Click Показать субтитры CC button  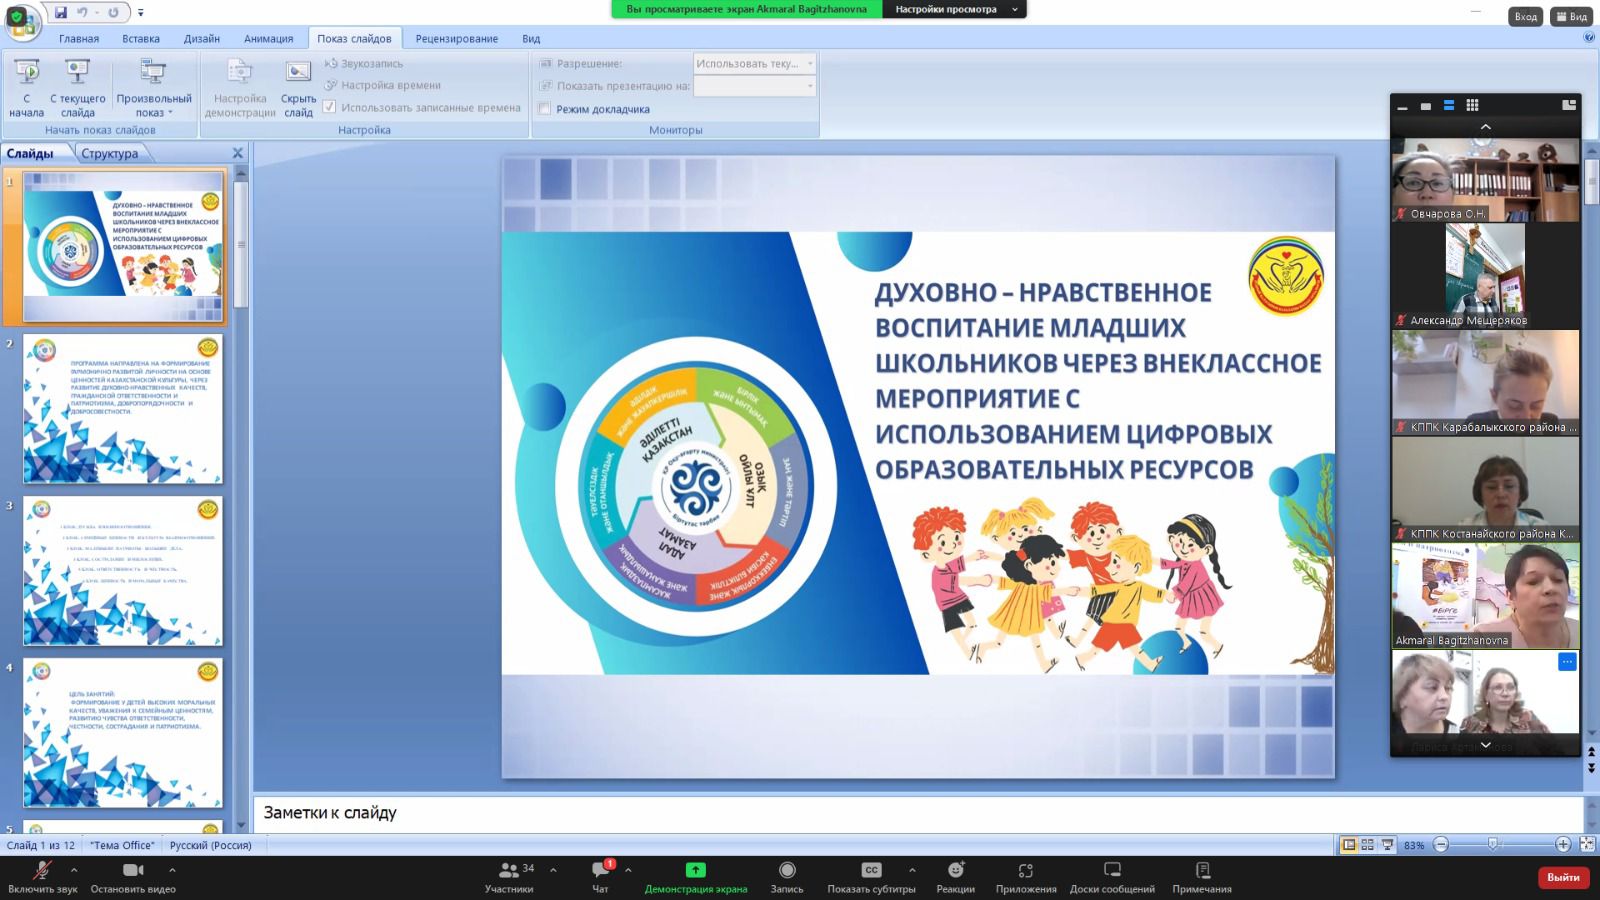(871, 877)
